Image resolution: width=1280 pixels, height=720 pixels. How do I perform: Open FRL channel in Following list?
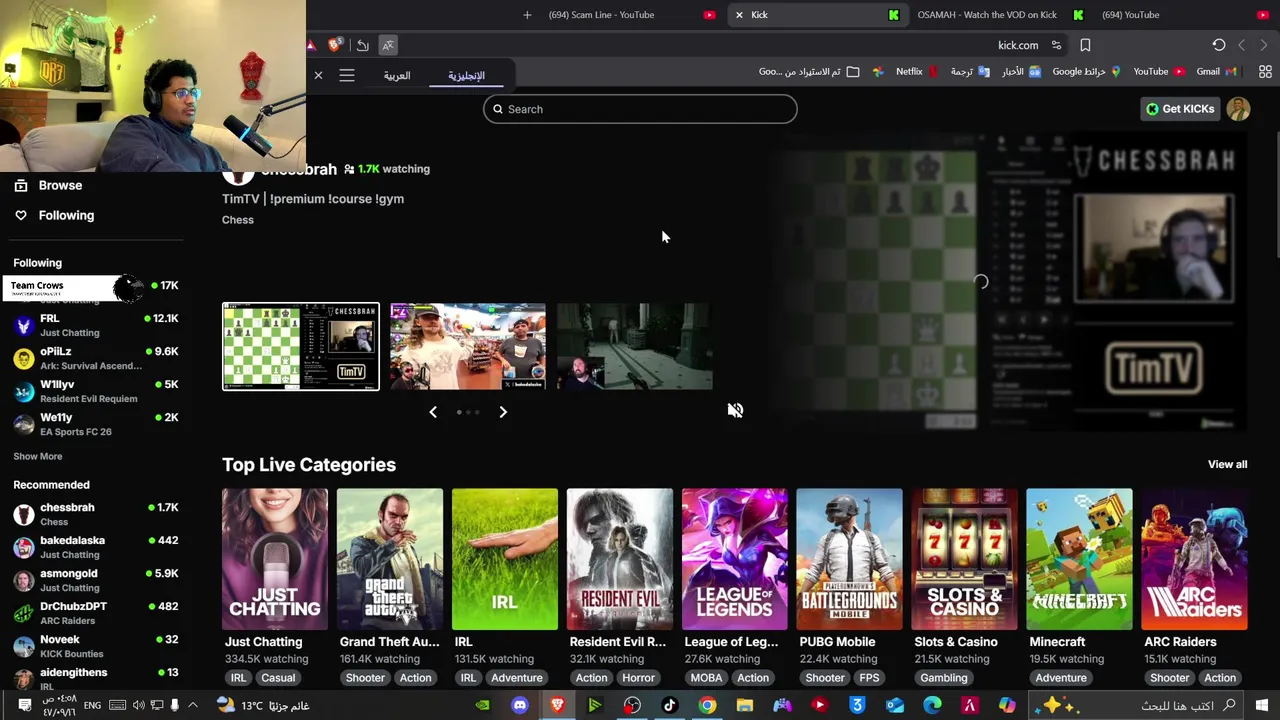click(x=95, y=325)
